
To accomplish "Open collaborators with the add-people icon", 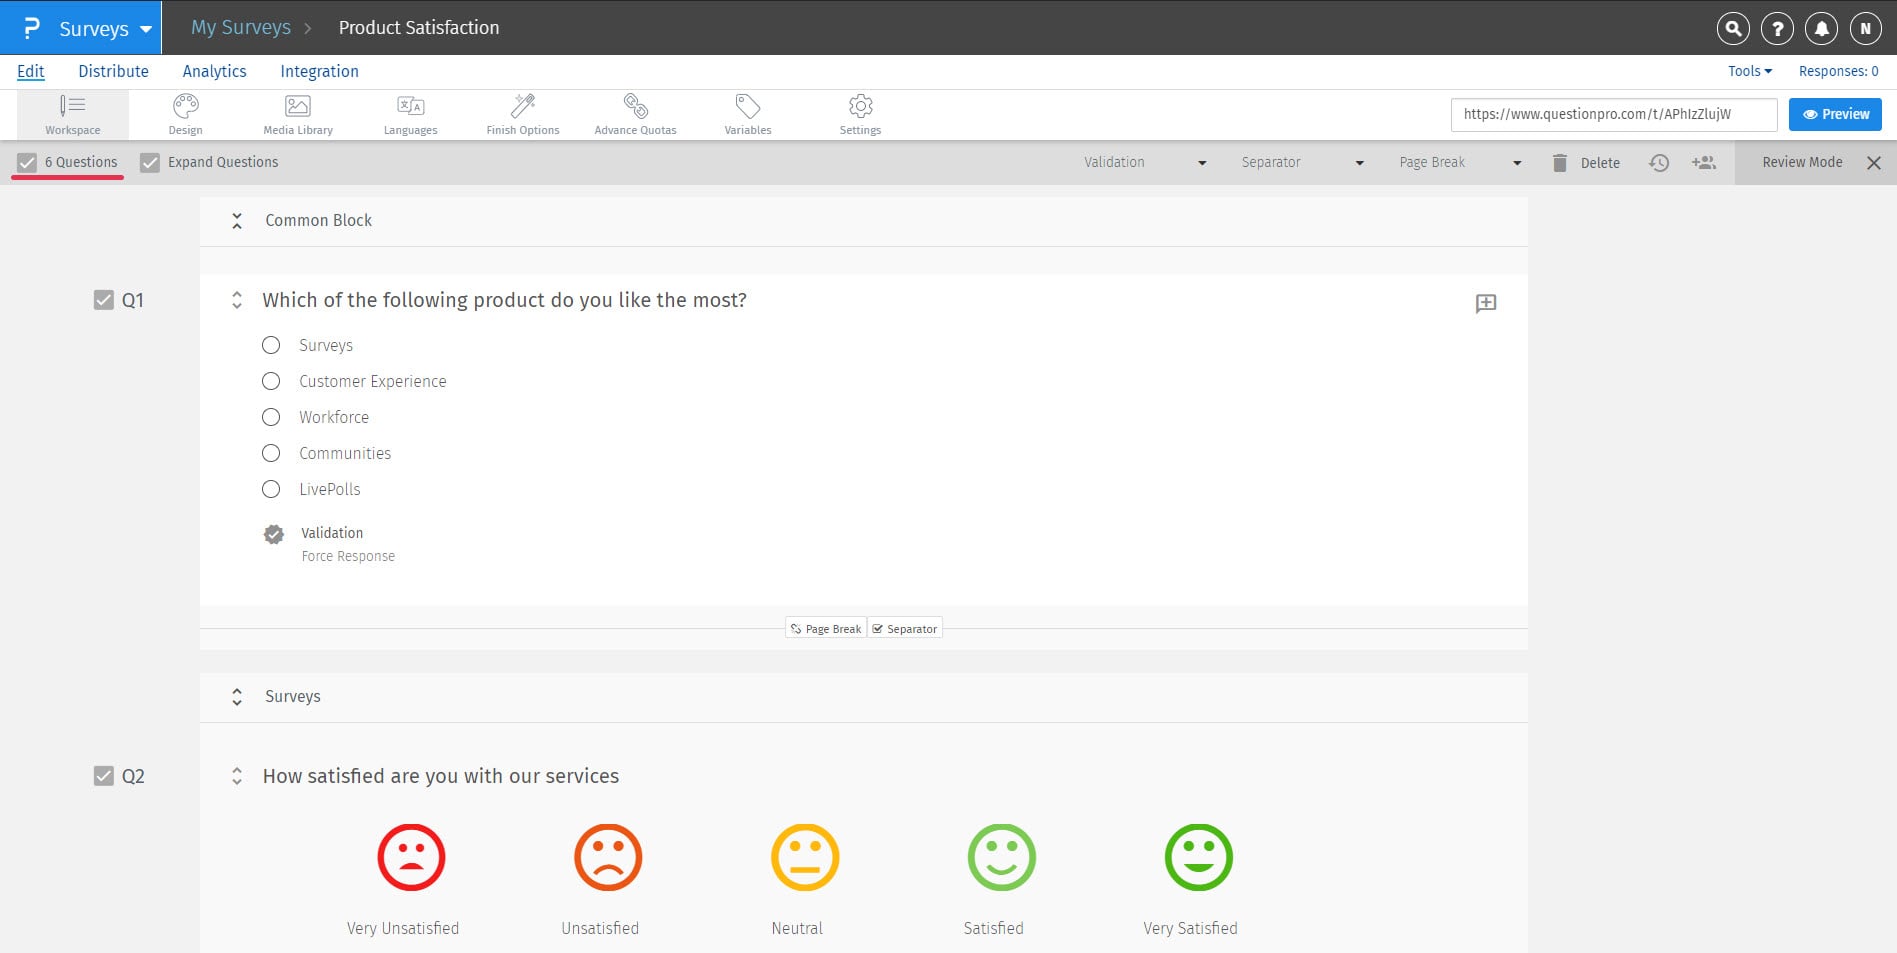I will pyautogui.click(x=1704, y=162).
